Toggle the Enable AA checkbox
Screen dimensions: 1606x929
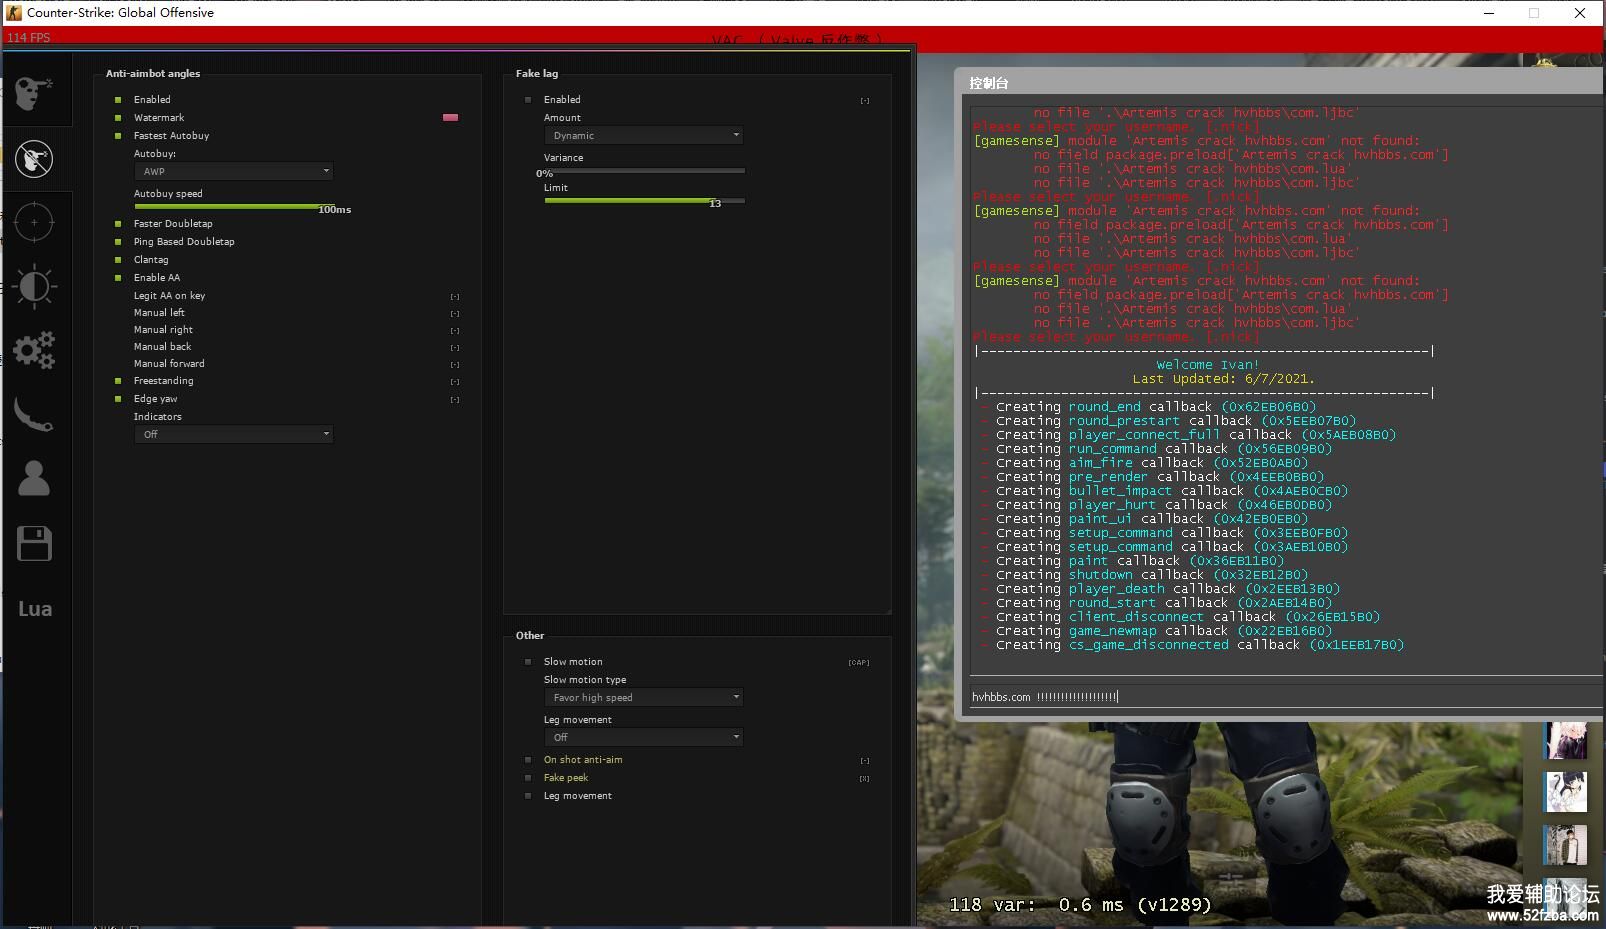pyautogui.click(x=118, y=278)
